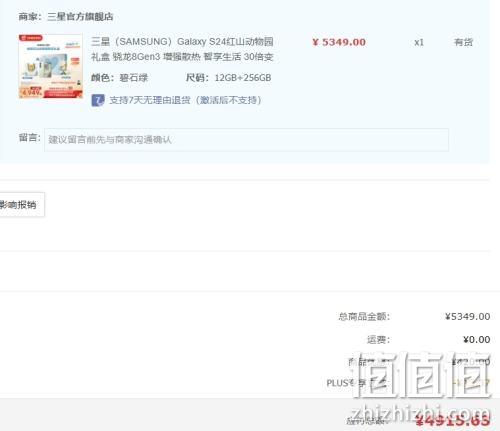500x431 pixels.
Task: Click the ¥5349.00 total goods amount
Action: [x=468, y=316]
